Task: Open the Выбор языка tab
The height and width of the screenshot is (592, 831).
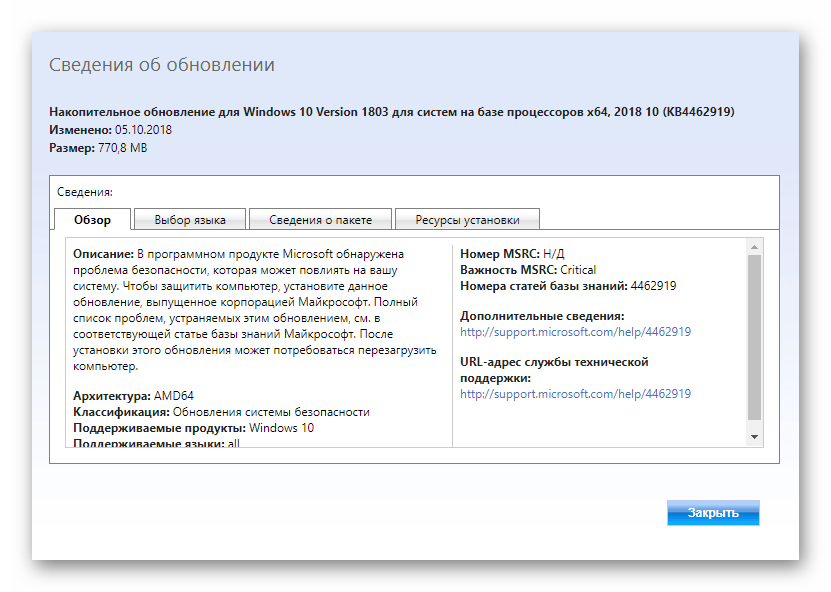Action: point(190,220)
